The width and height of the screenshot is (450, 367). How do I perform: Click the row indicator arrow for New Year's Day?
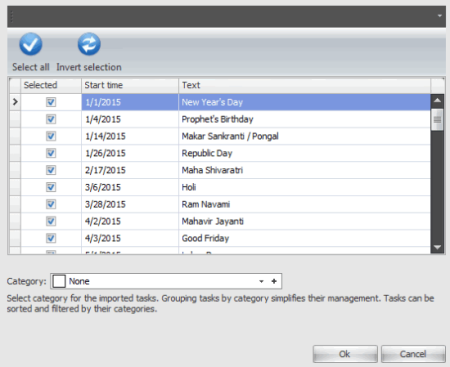click(x=15, y=102)
